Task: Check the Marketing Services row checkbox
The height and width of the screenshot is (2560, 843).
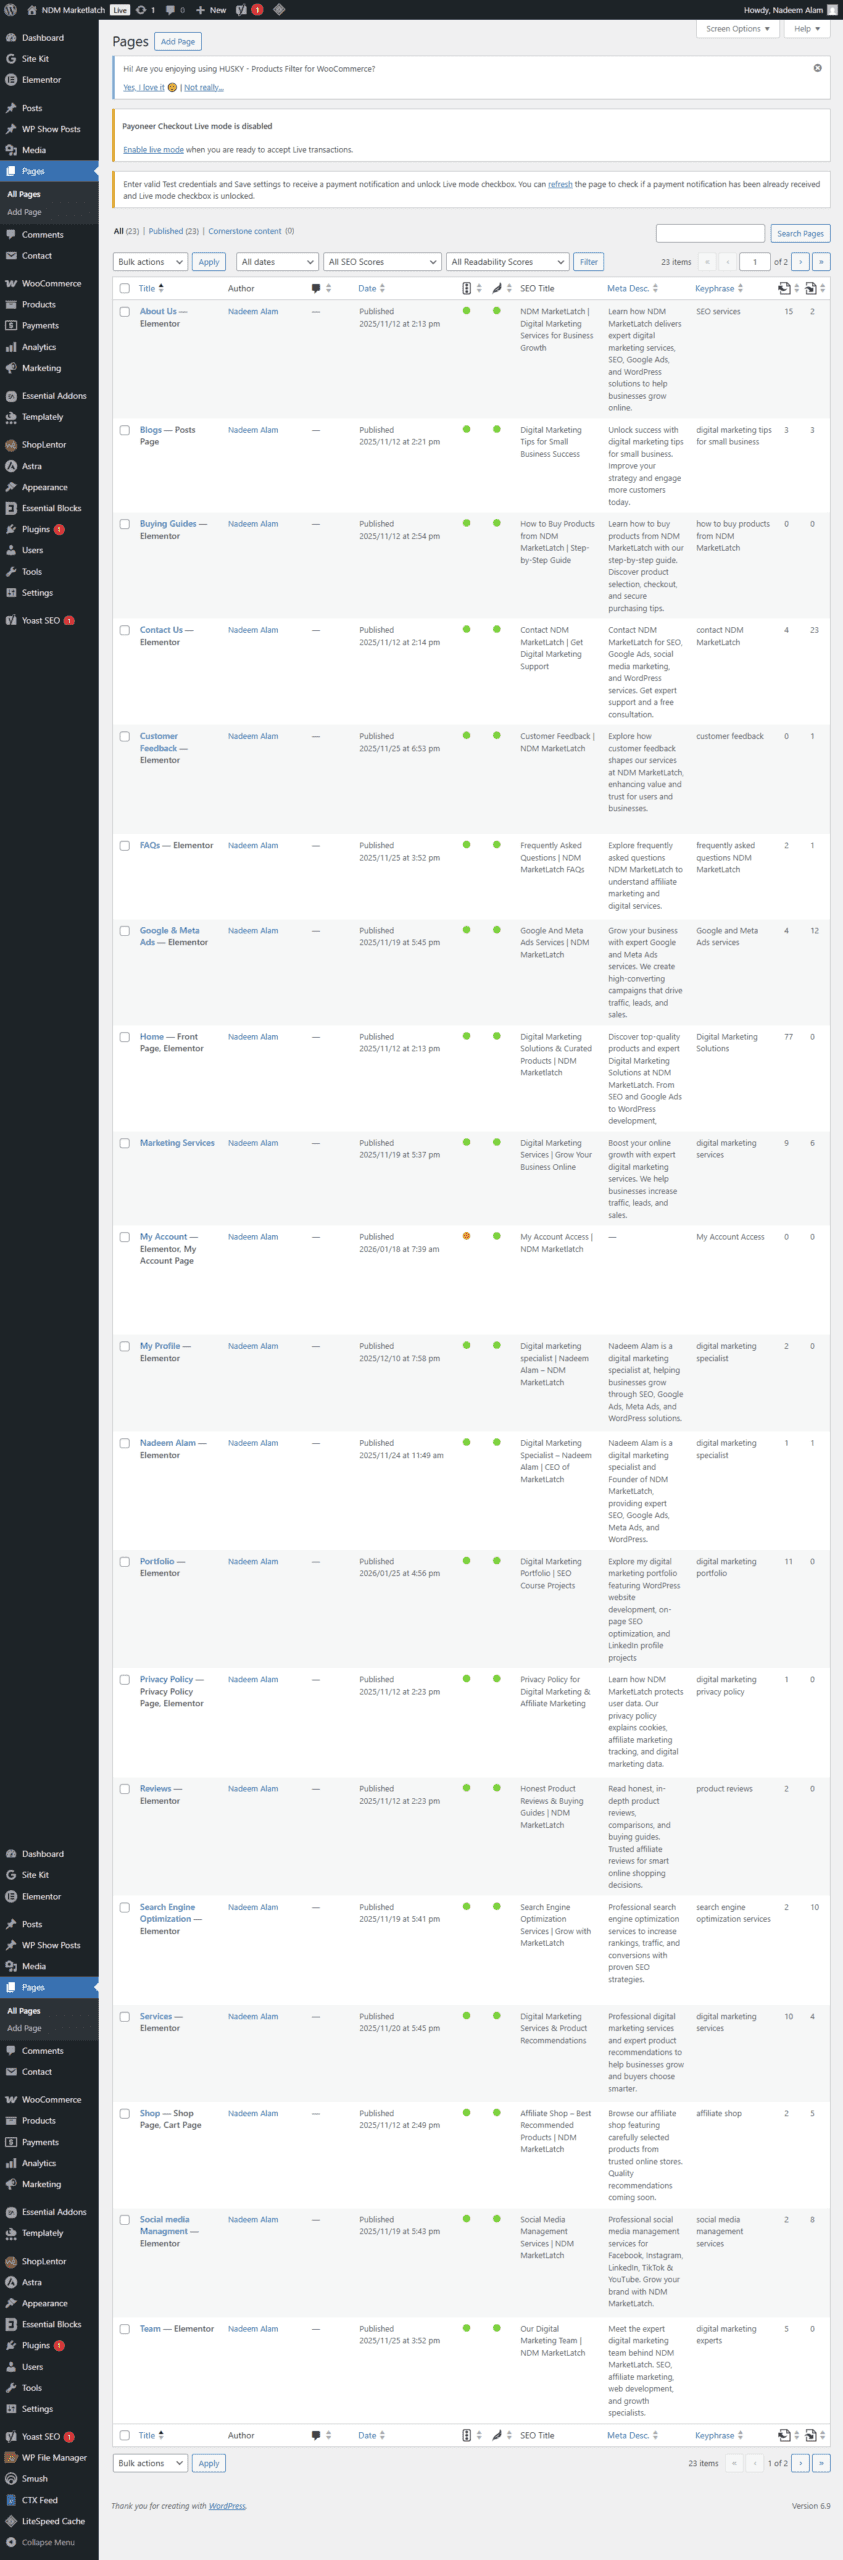Action: click(x=125, y=1143)
